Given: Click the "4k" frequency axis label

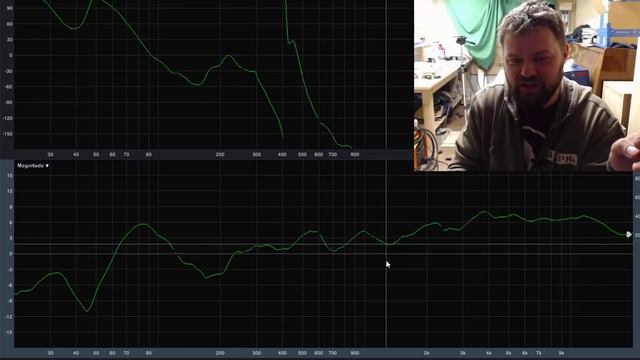Looking at the screenshot, I should coord(489,353).
